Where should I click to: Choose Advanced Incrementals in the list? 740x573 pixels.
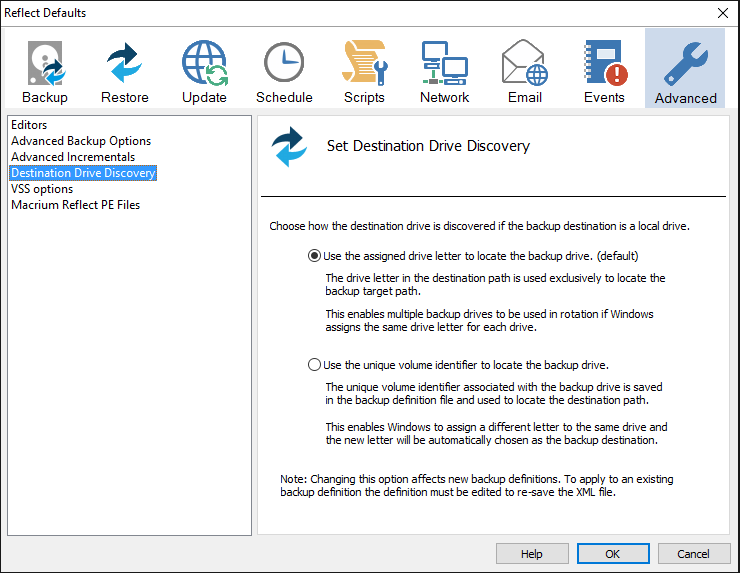pos(73,157)
